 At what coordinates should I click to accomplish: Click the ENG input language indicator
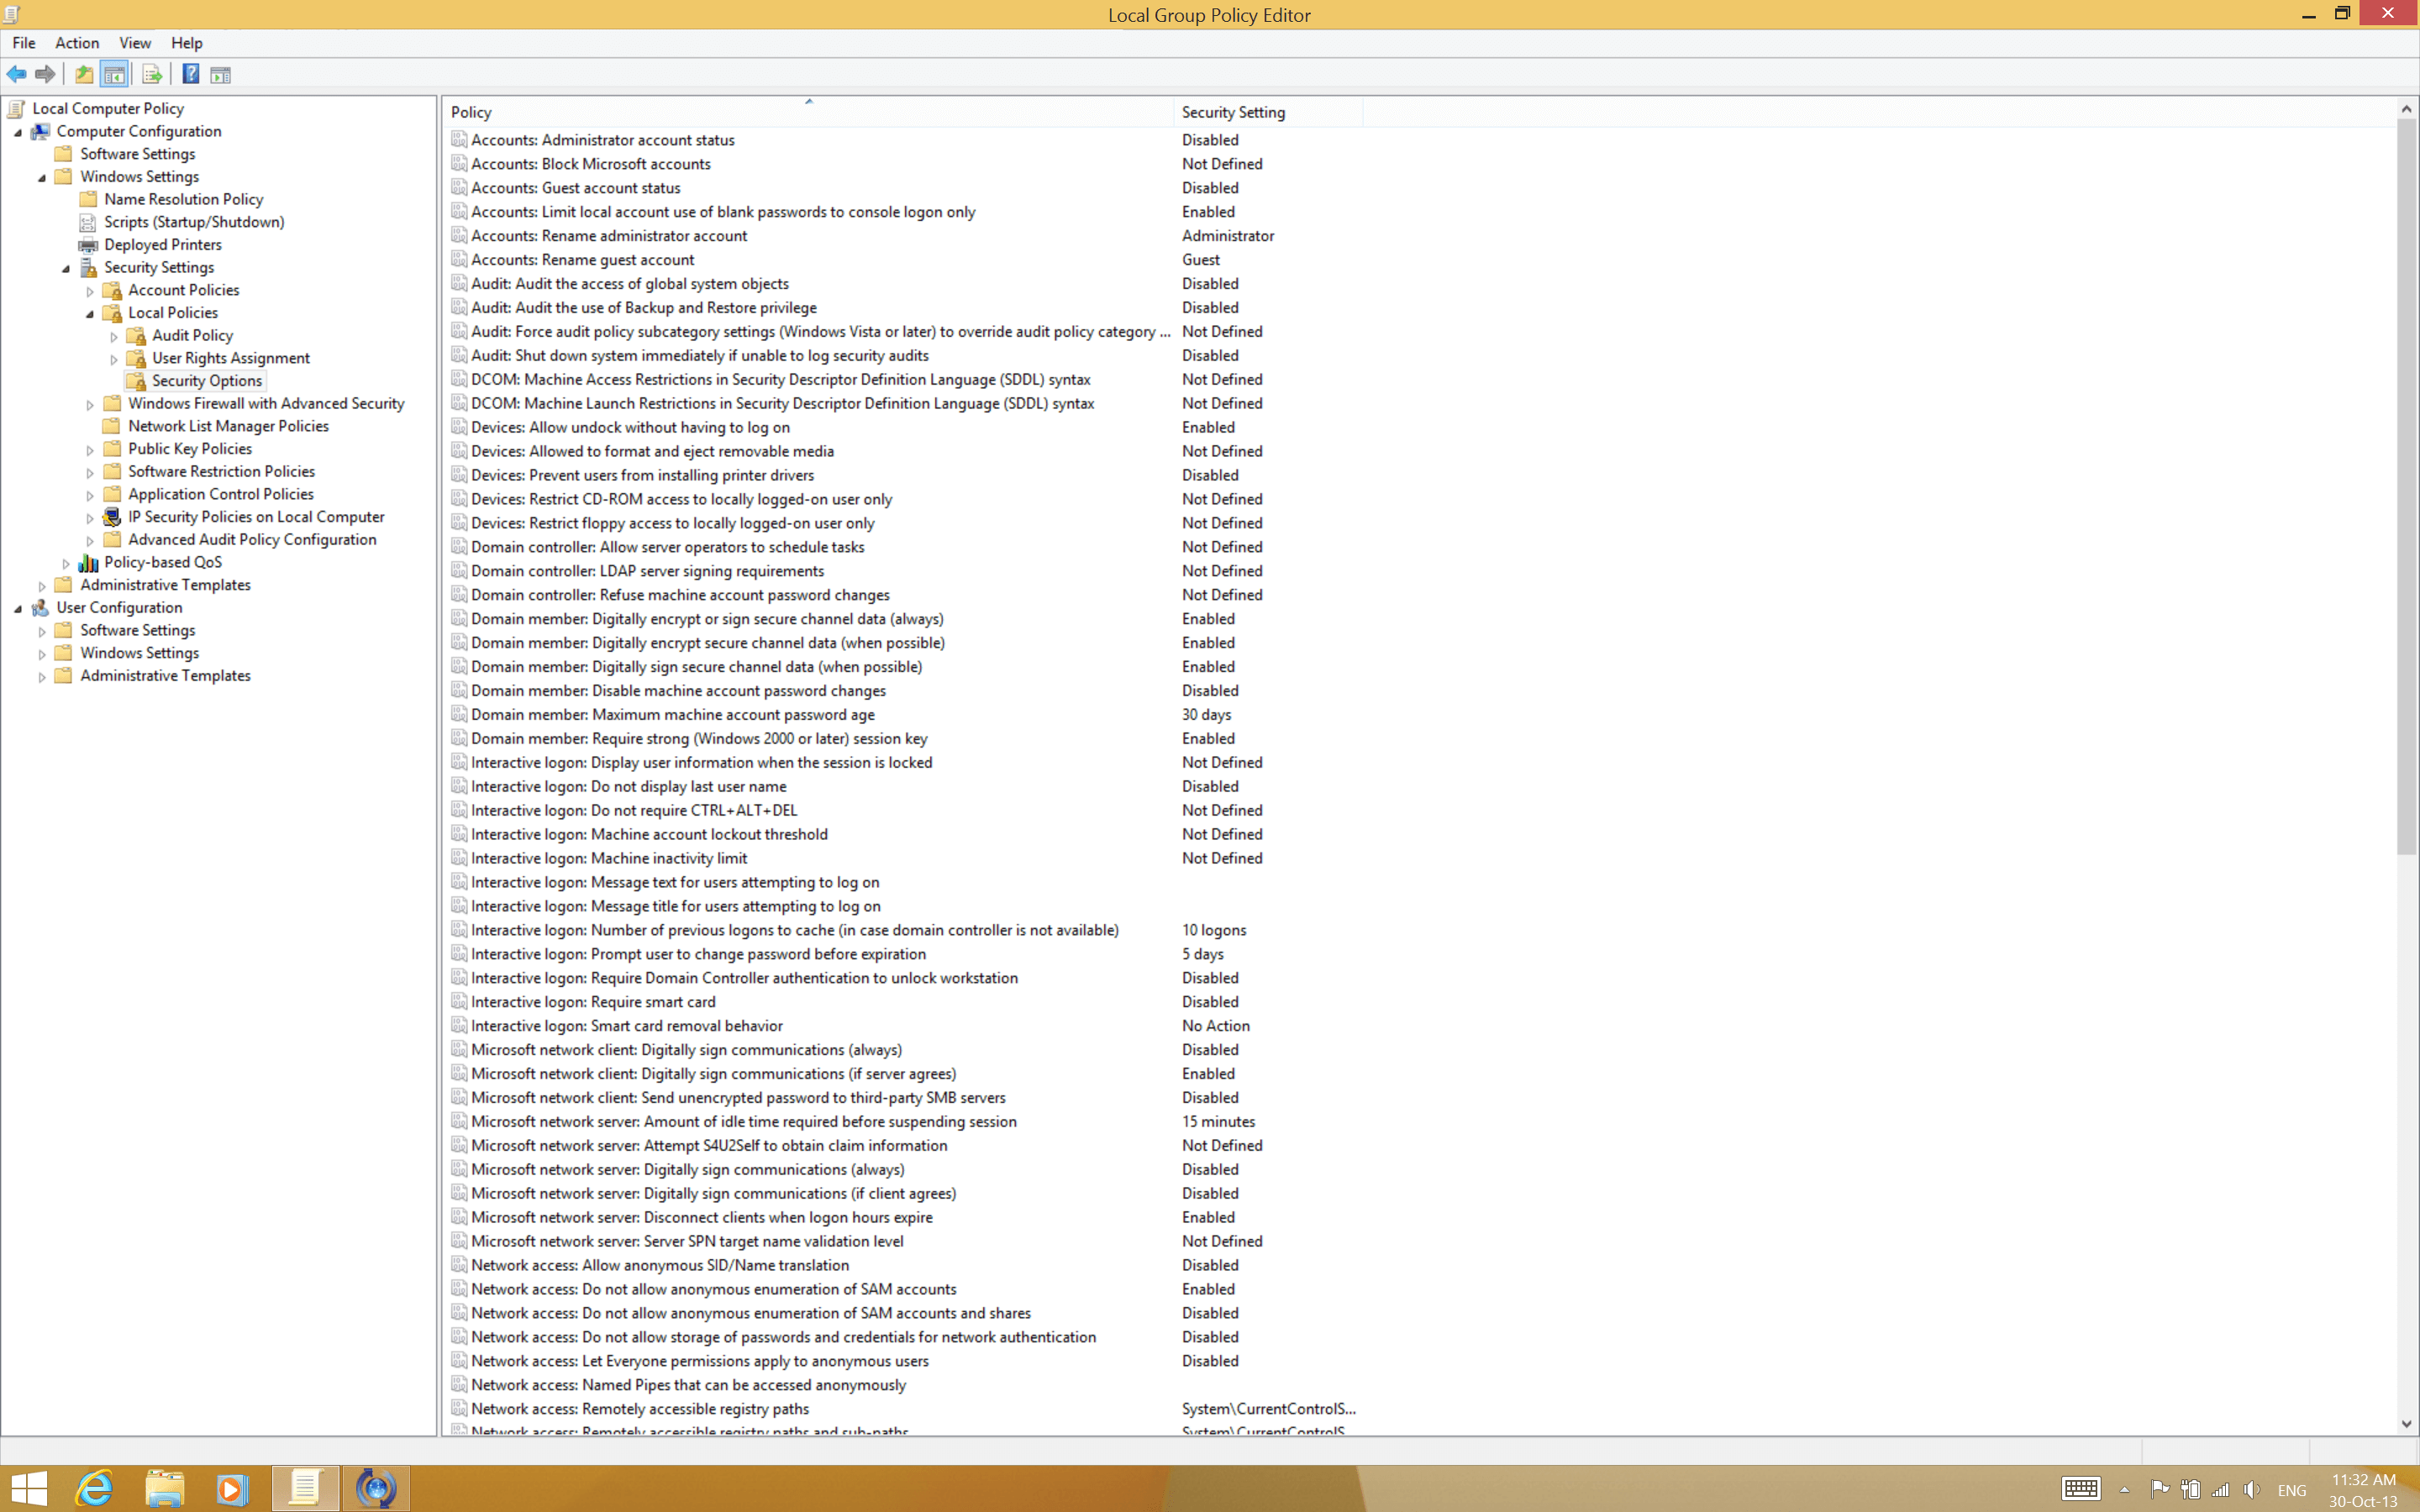click(x=2291, y=1490)
